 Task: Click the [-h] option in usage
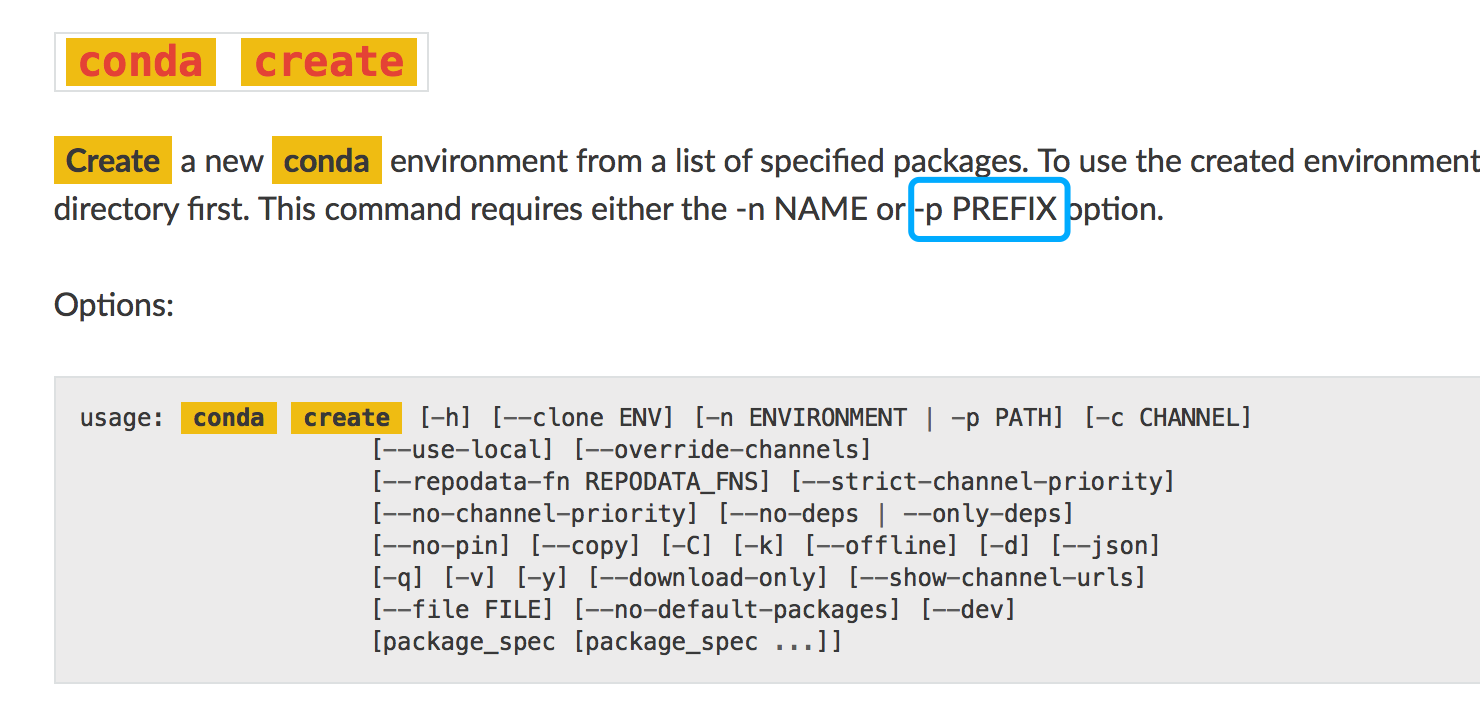pyautogui.click(x=446, y=417)
